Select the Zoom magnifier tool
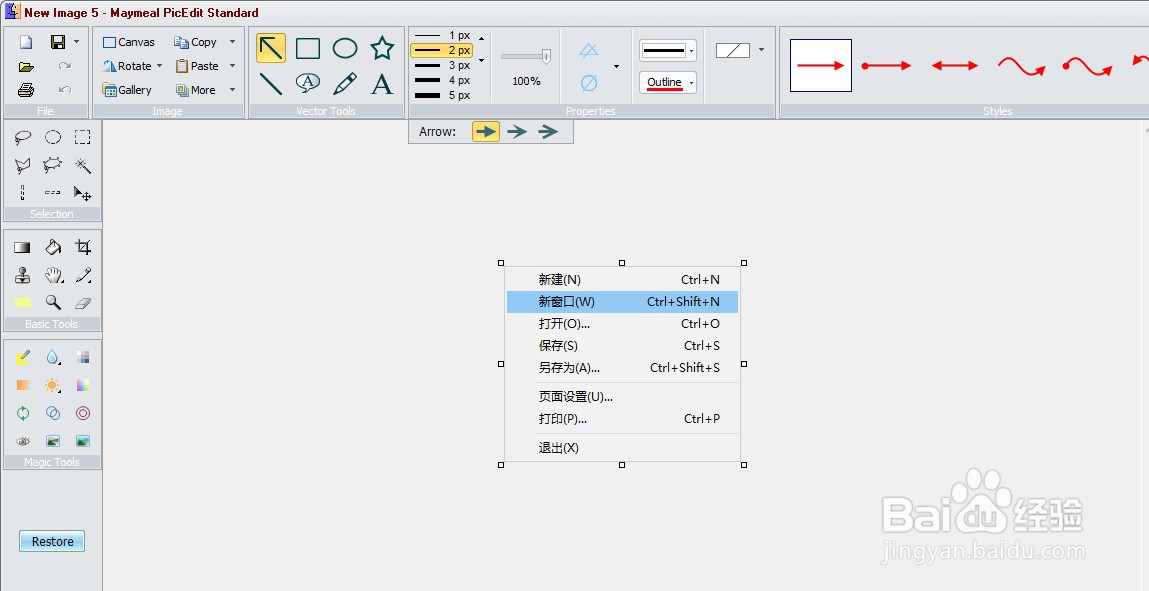Viewport: 1149px width, 591px height. click(x=53, y=302)
